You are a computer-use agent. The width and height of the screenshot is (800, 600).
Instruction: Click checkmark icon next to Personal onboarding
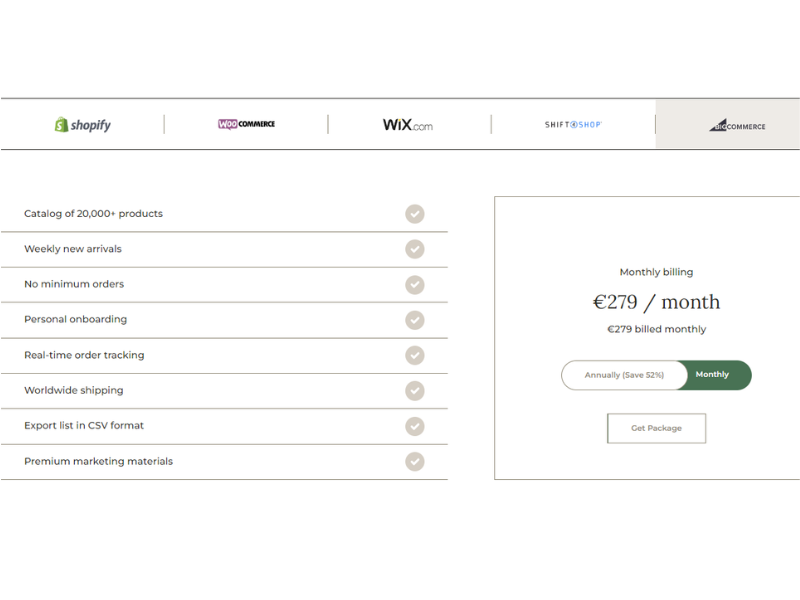(415, 320)
